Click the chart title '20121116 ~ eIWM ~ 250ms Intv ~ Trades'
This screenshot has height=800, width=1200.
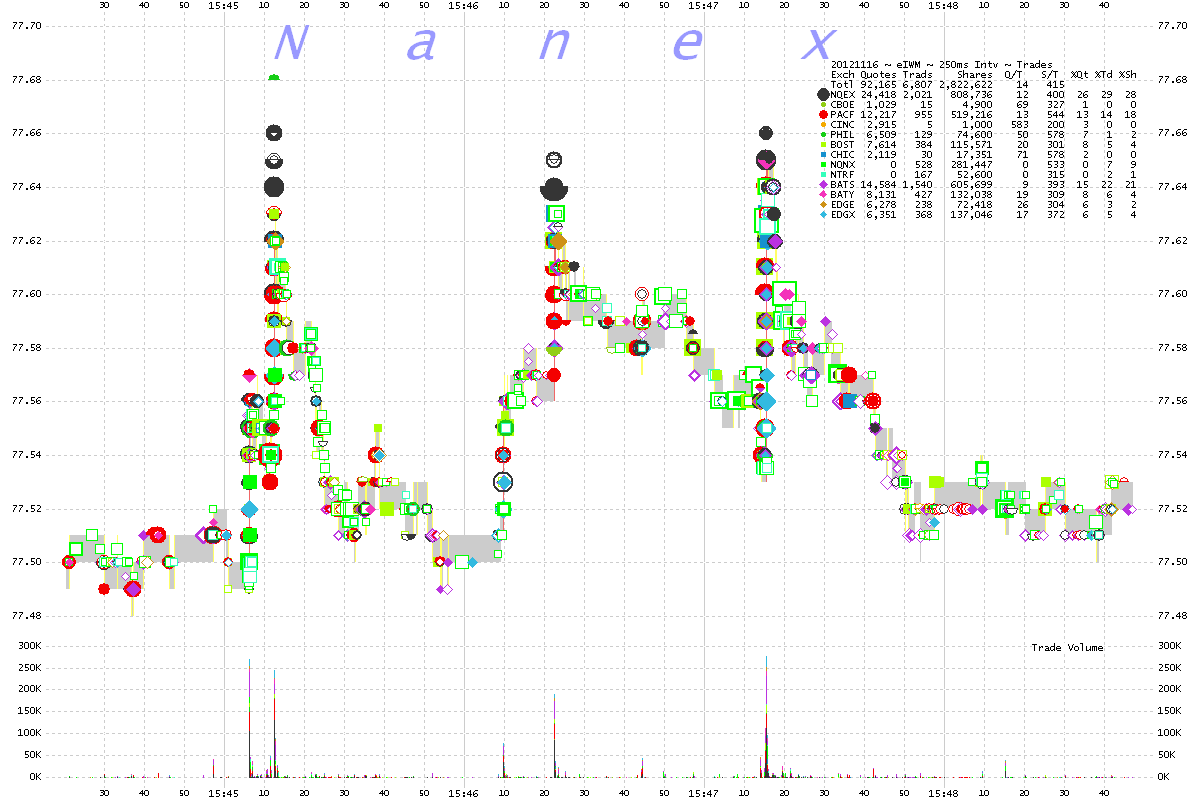[941, 65]
